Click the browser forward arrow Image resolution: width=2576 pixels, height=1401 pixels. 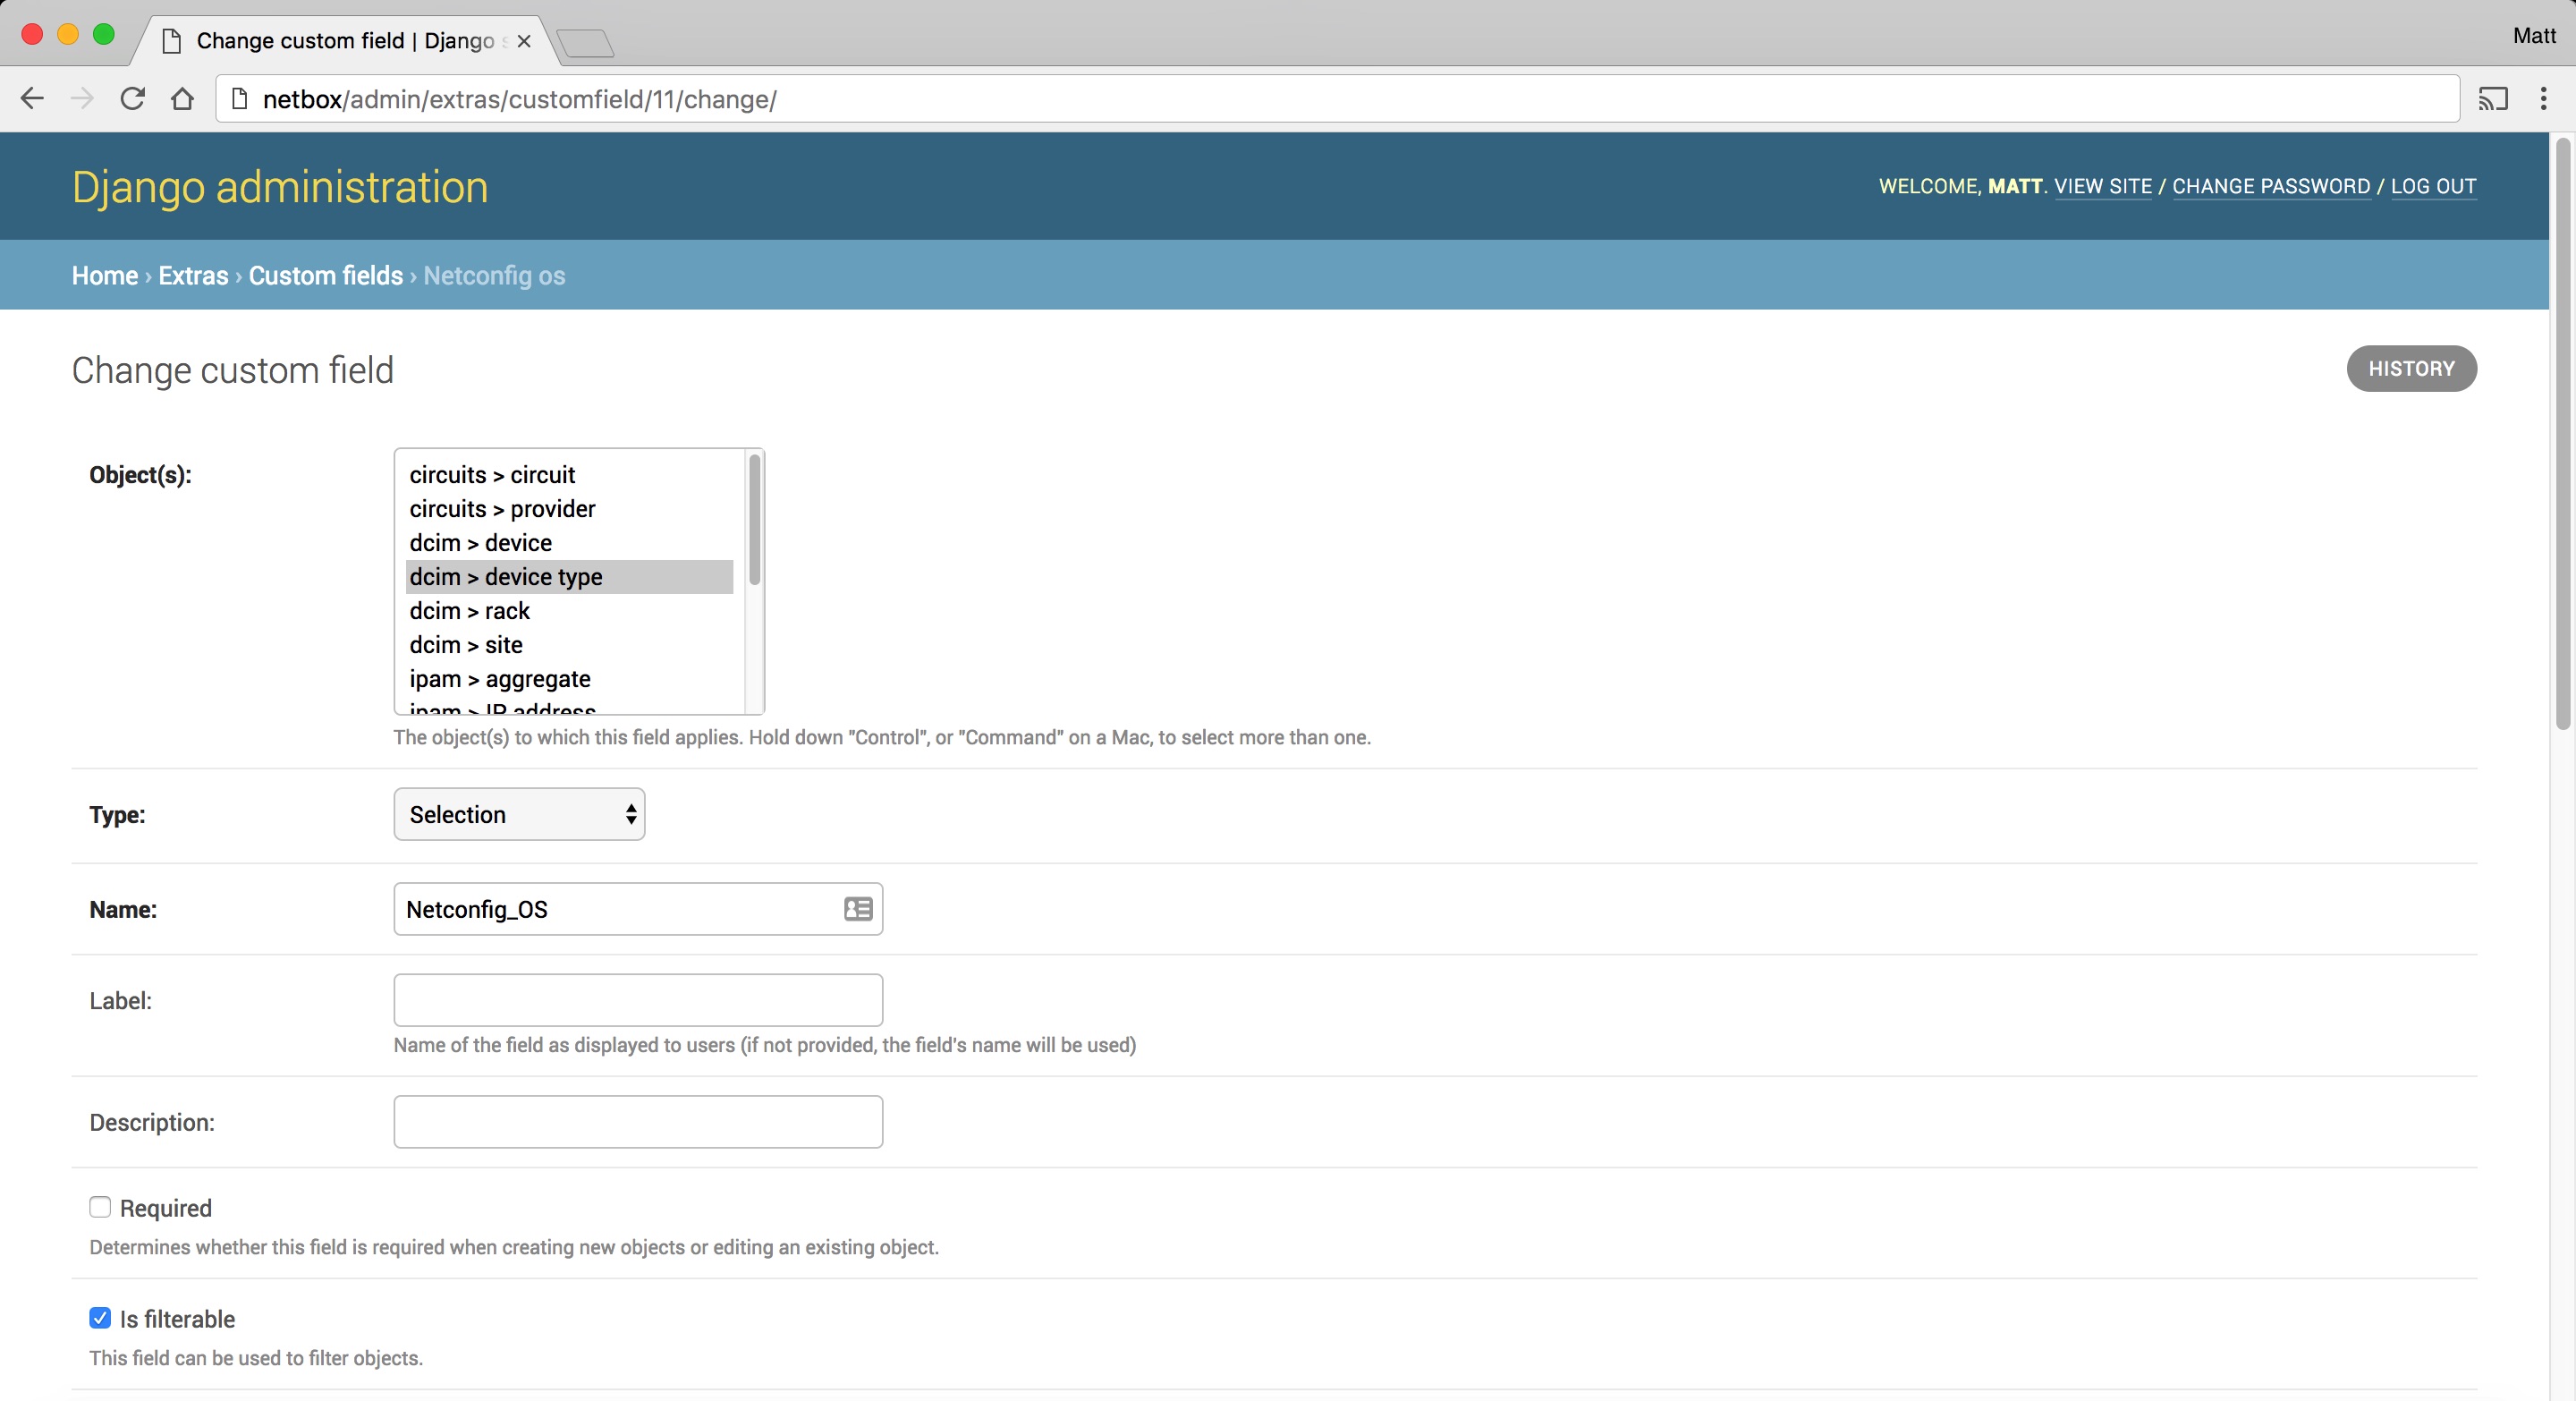(82, 99)
